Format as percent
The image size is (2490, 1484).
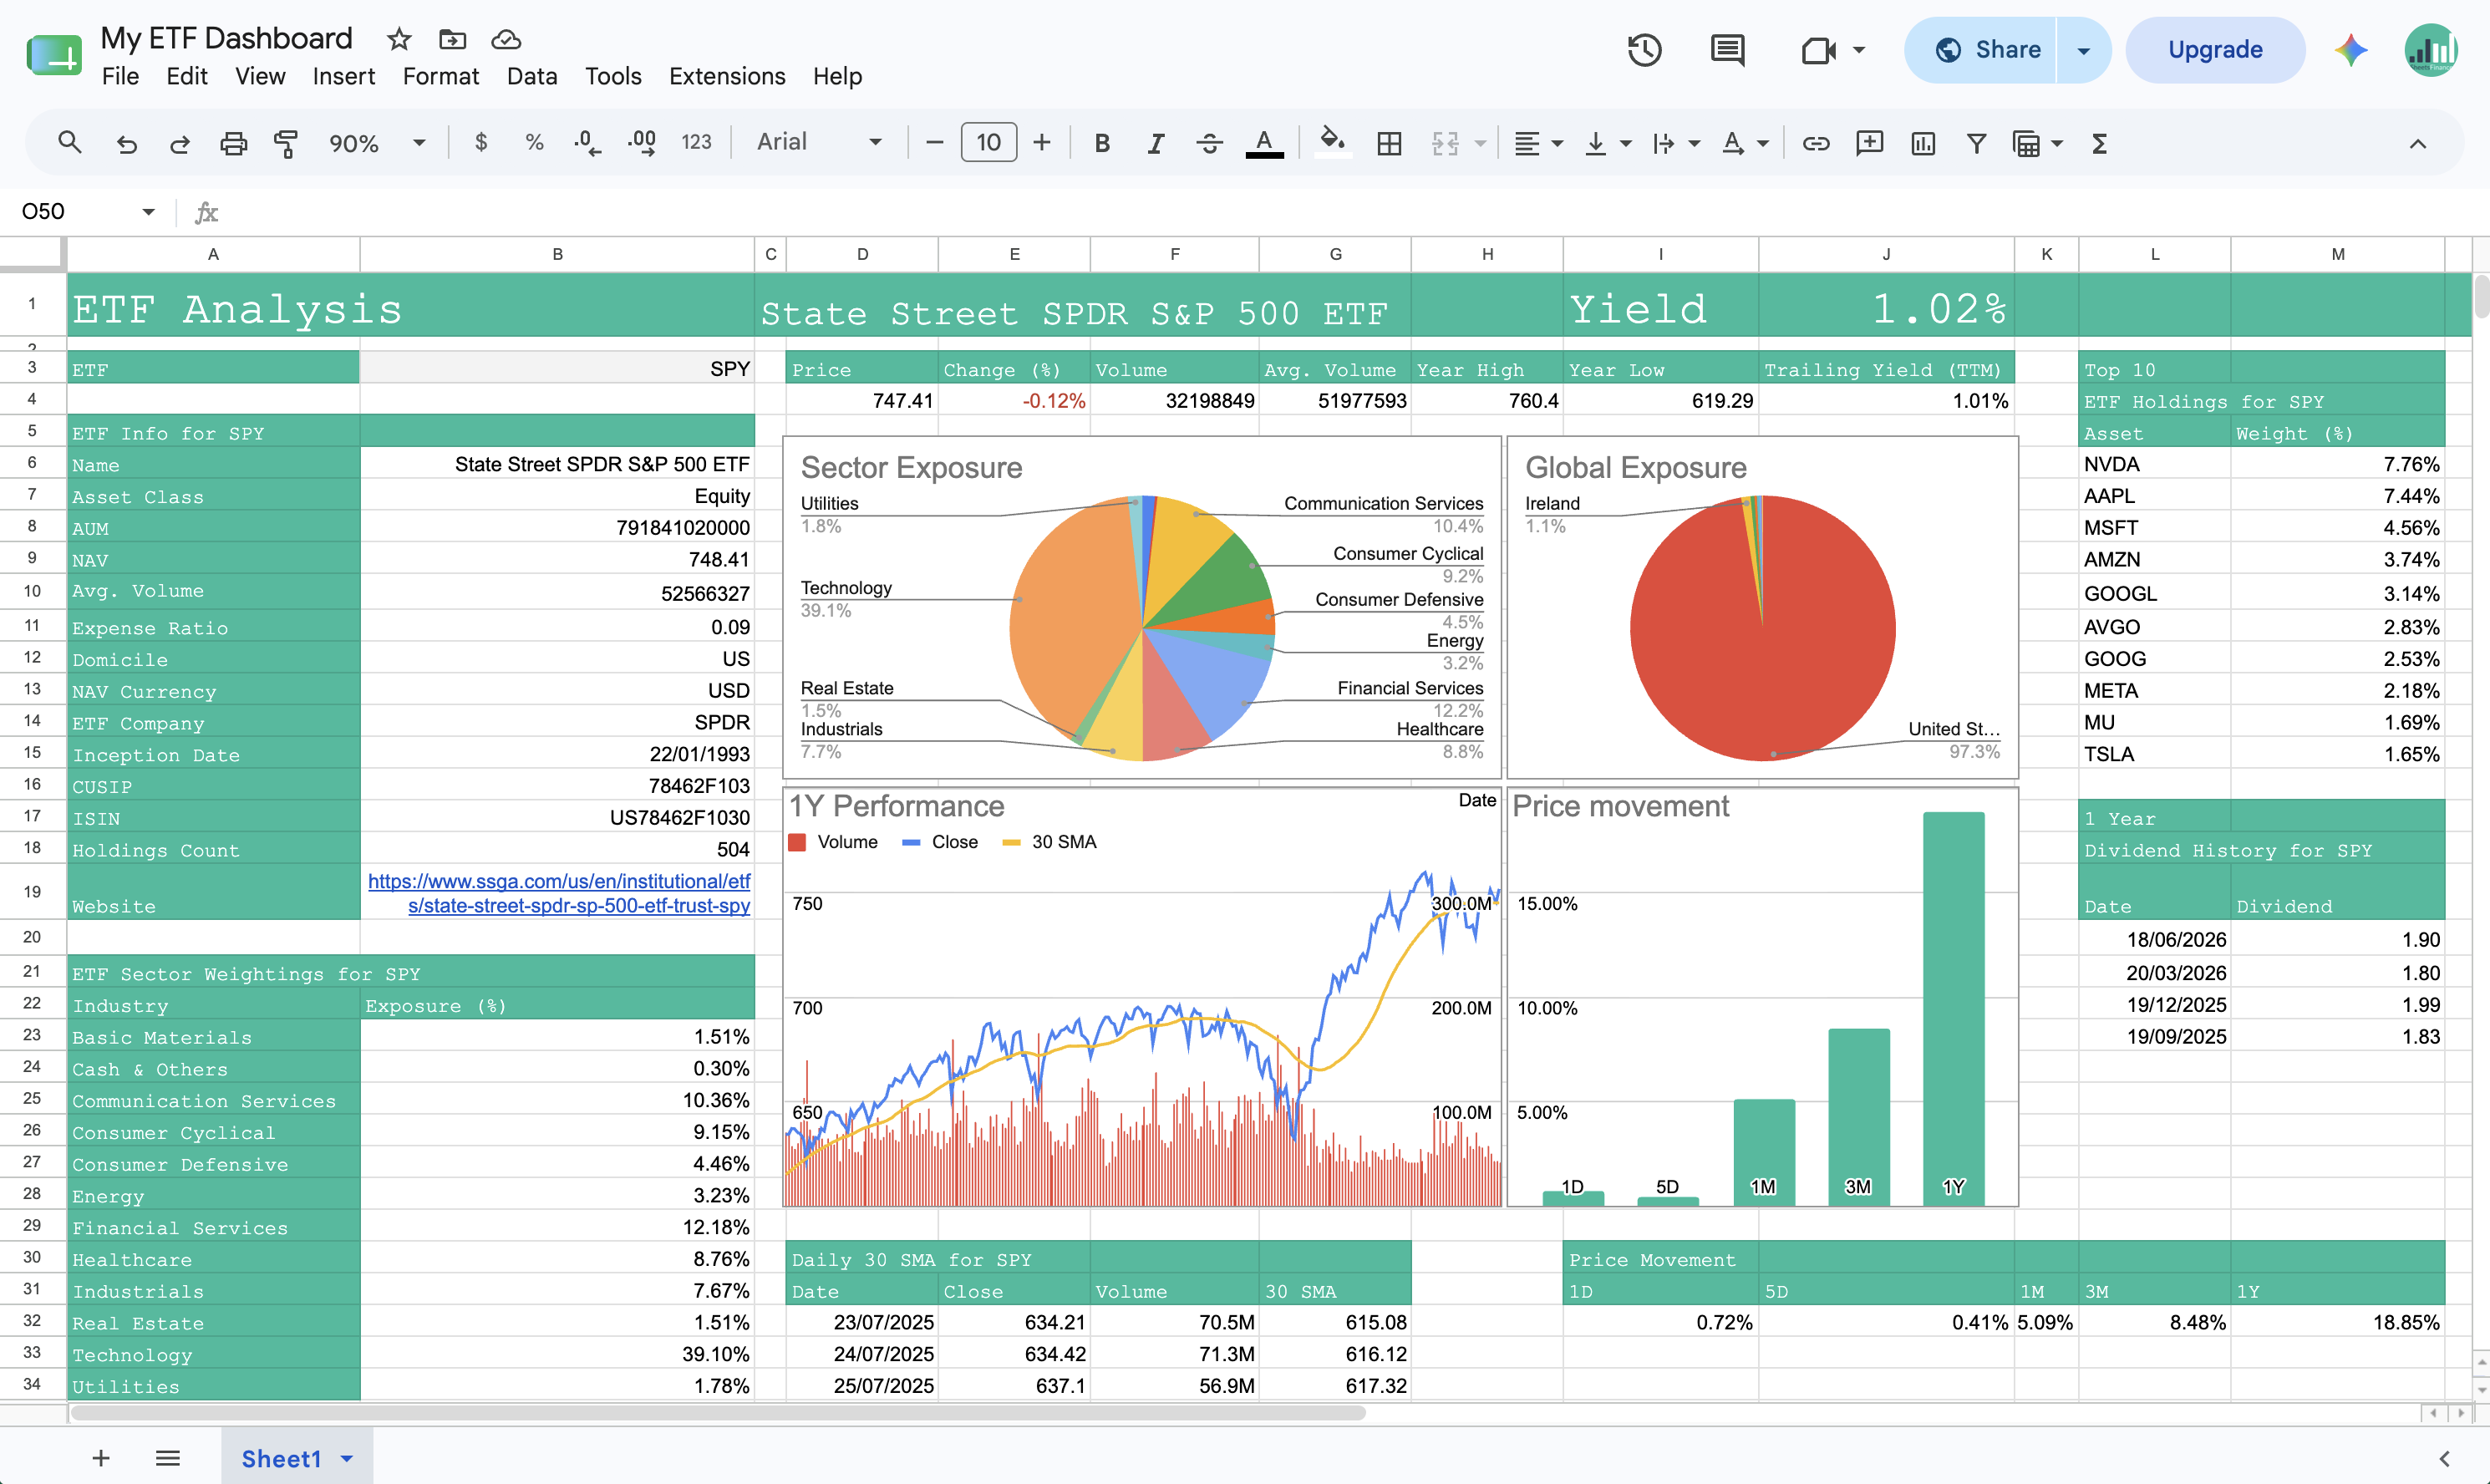(534, 143)
